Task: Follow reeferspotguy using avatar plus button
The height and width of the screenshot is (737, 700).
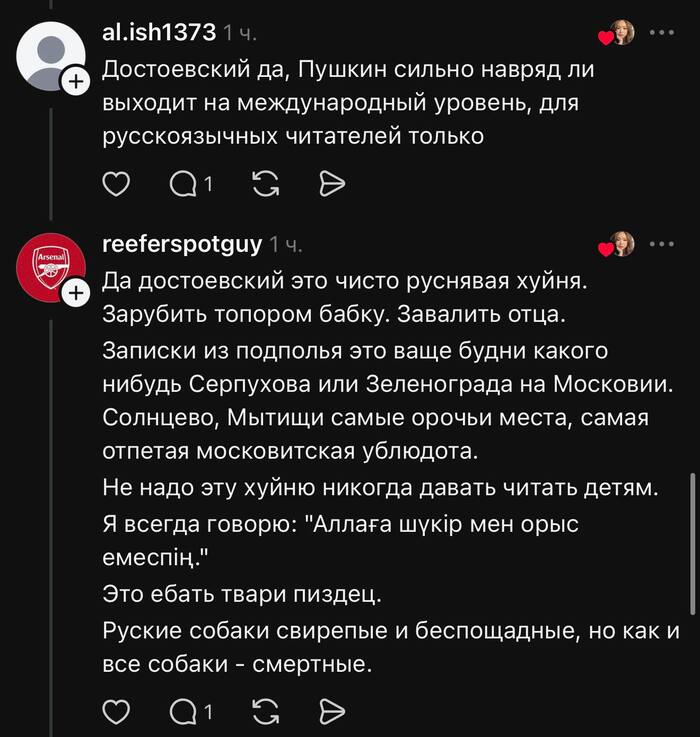Action: pos(76,294)
